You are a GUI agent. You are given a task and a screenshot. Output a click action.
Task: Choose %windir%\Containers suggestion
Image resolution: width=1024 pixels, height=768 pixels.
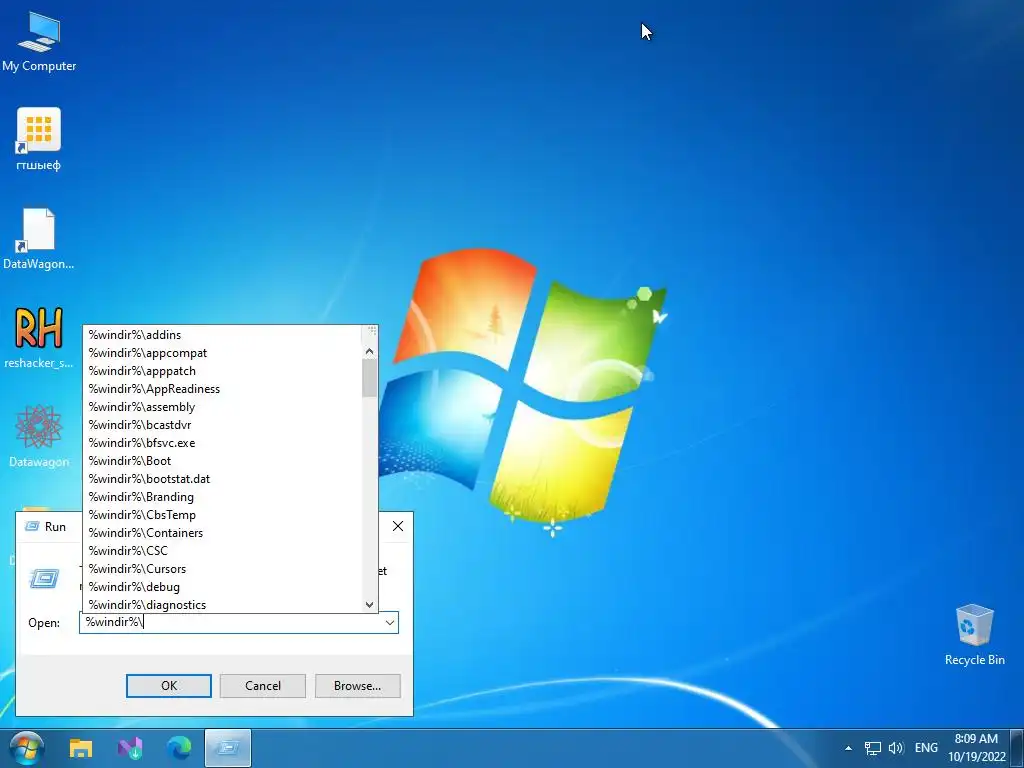(x=222, y=533)
